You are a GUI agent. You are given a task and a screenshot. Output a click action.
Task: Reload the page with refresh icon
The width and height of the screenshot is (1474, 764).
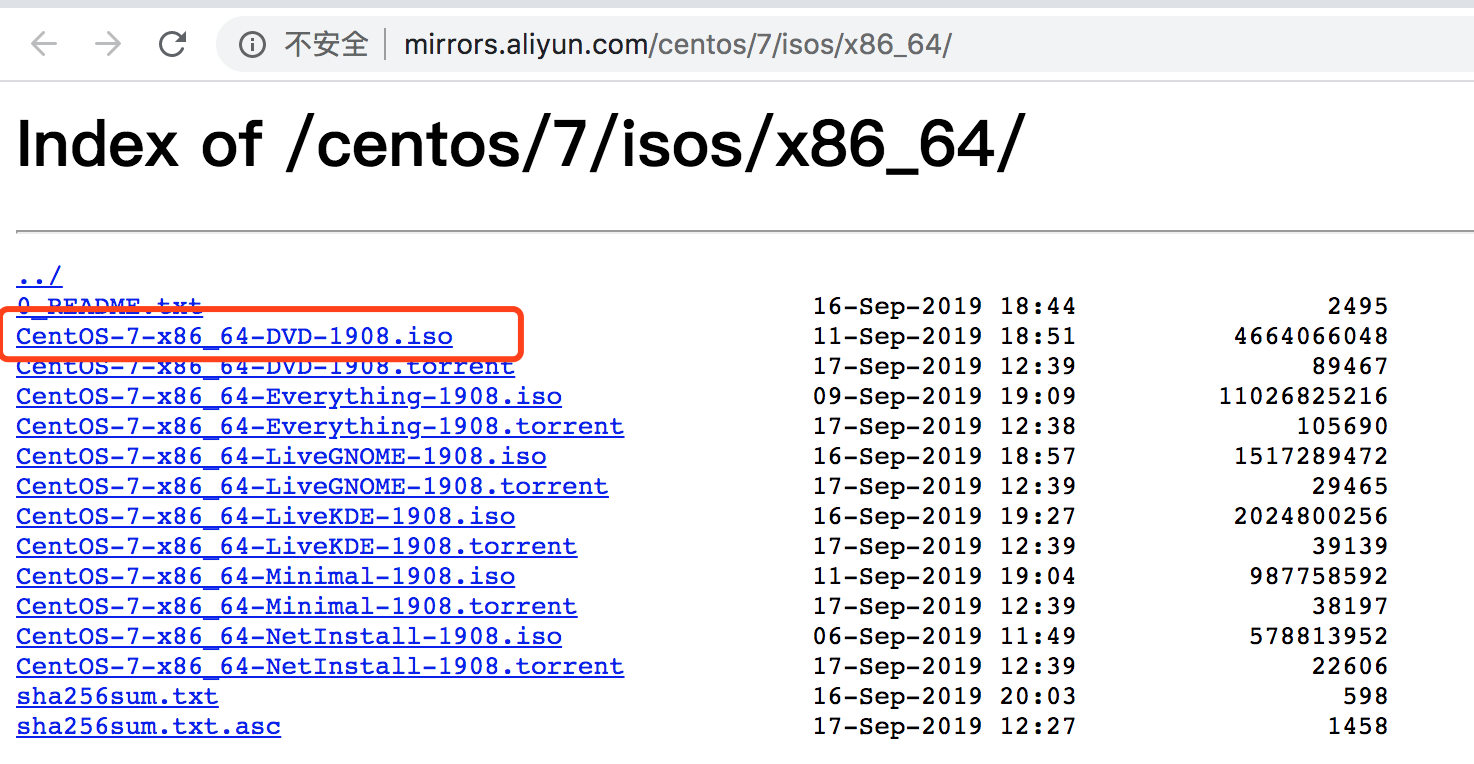(x=173, y=44)
